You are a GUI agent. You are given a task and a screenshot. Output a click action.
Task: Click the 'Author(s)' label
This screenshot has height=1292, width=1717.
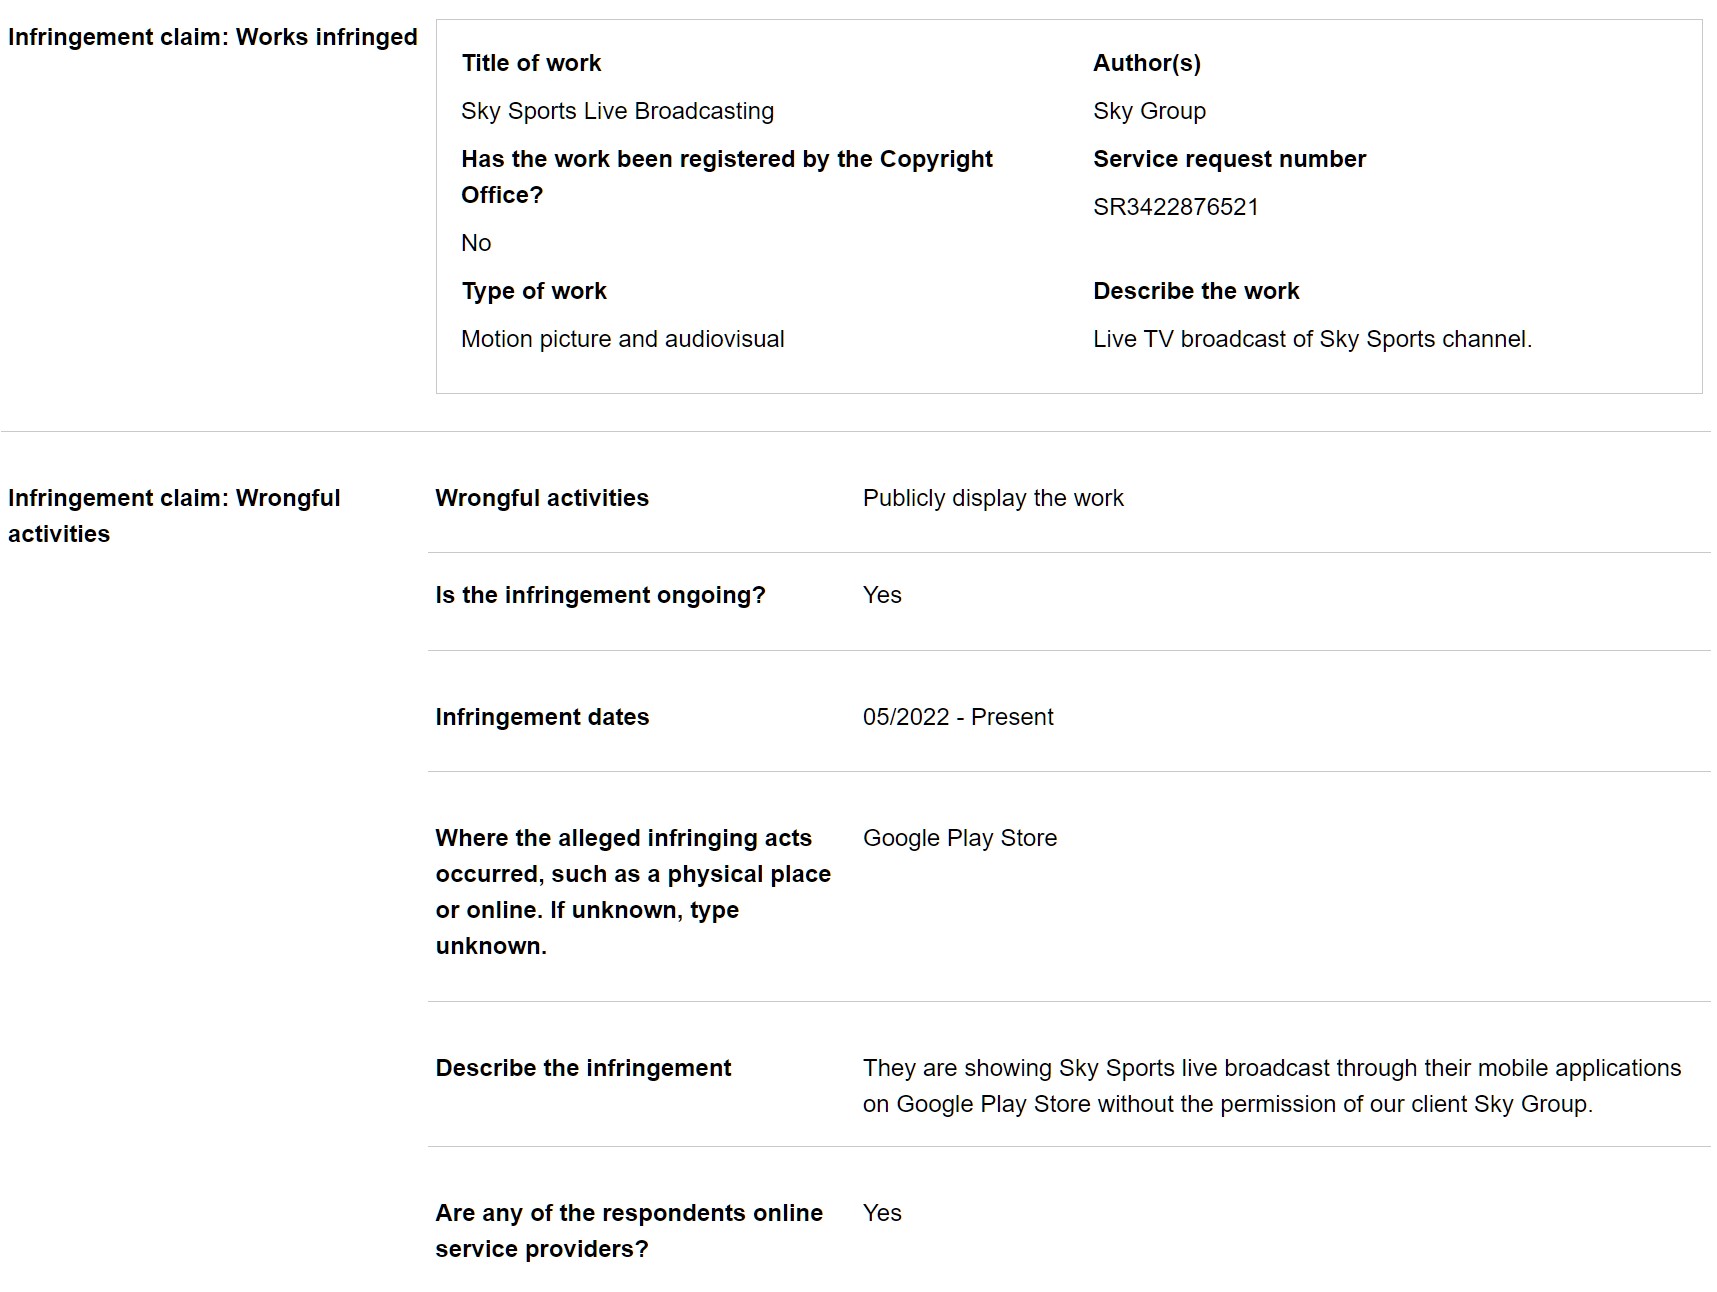(1146, 63)
